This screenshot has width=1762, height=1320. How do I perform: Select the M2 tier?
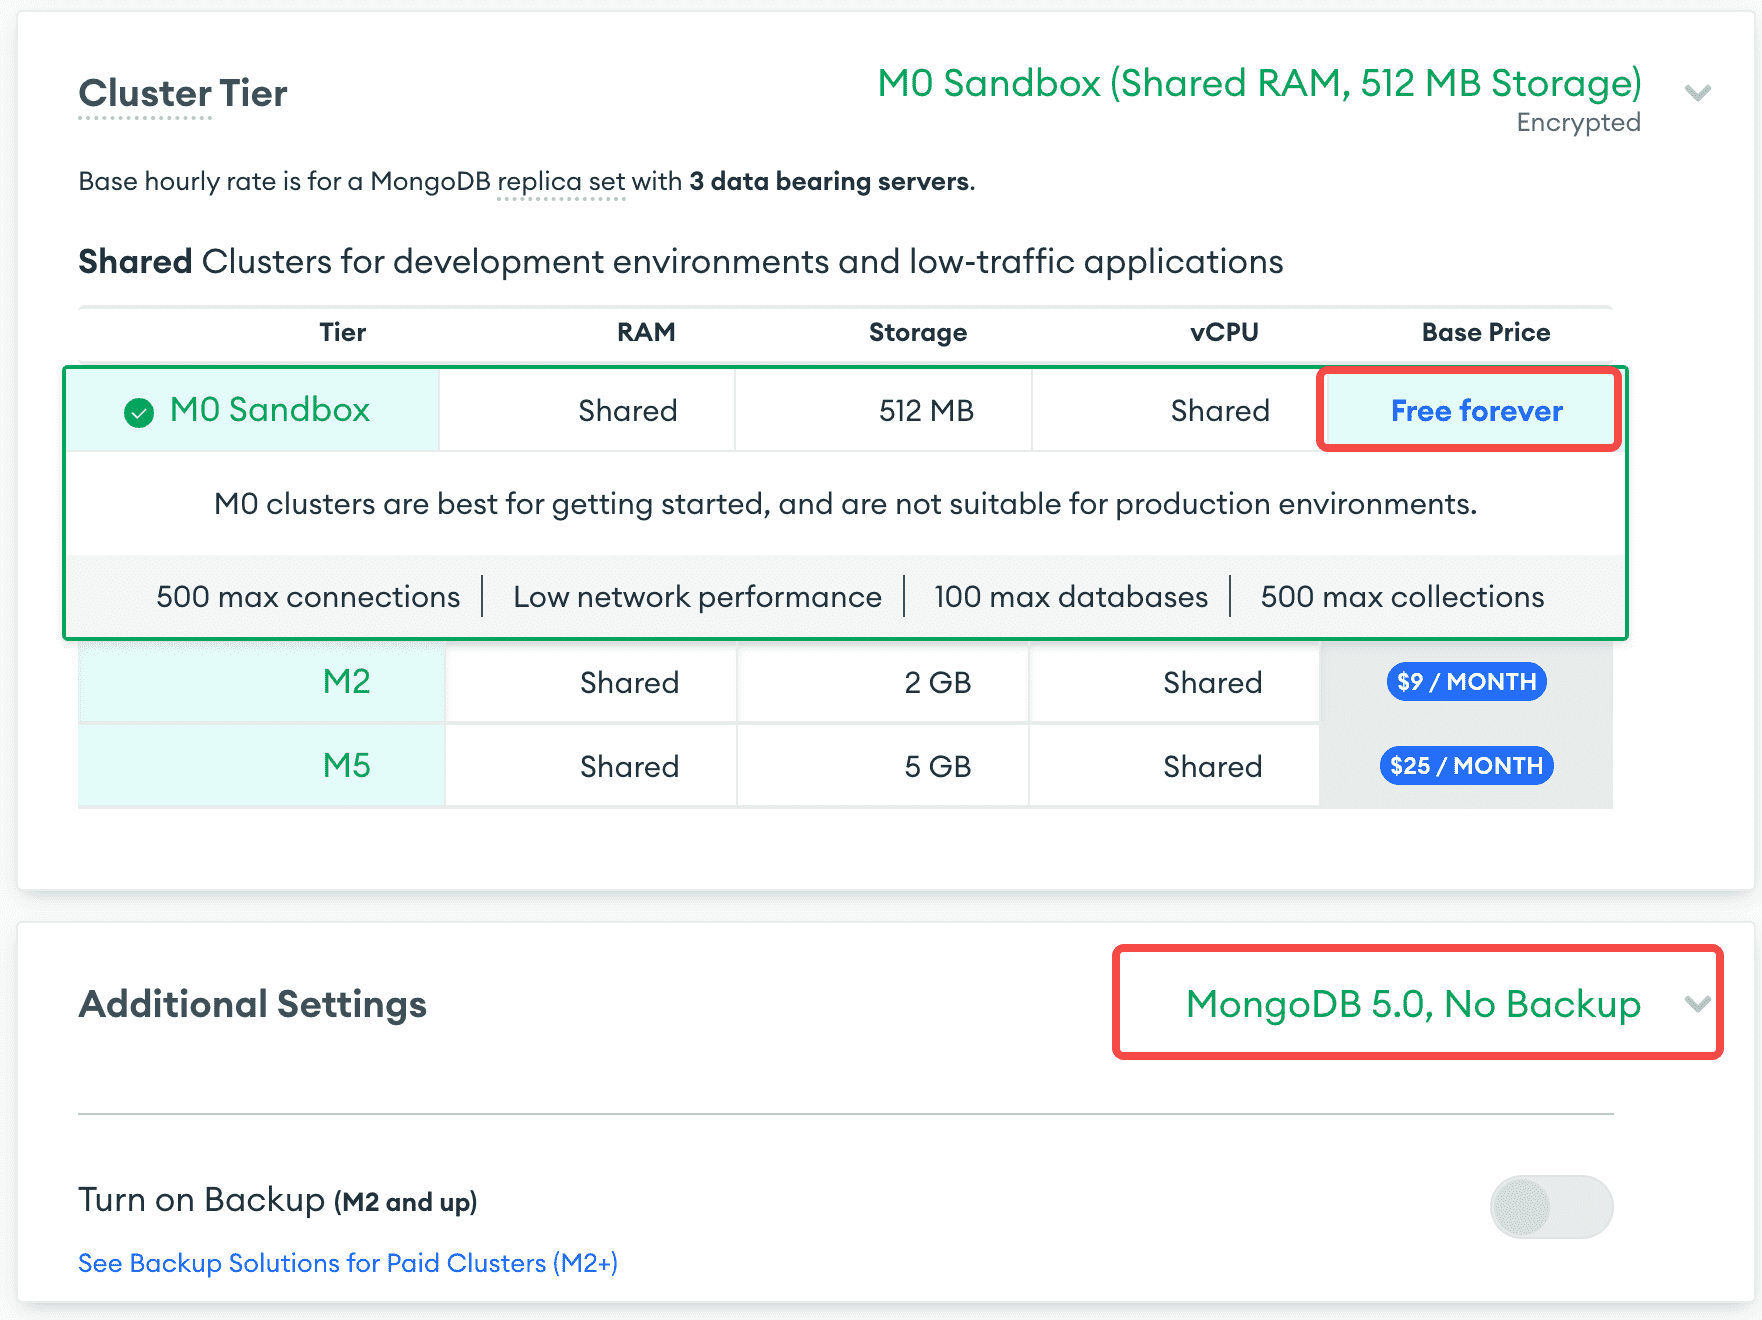pos(346,682)
